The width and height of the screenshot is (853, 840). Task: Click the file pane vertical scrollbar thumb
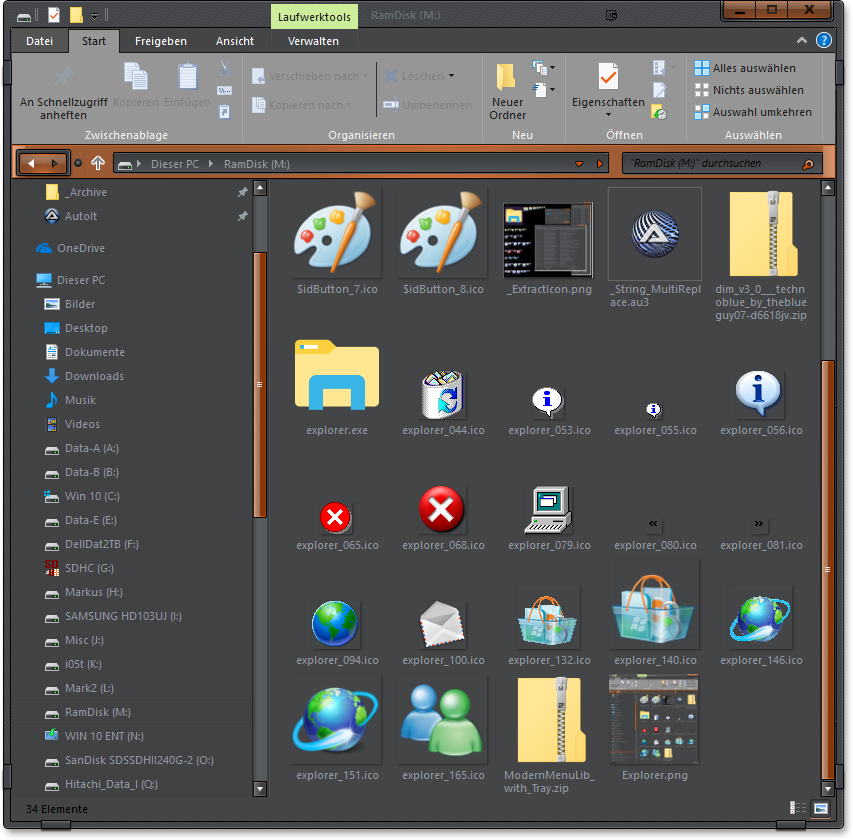pyautogui.click(x=827, y=570)
